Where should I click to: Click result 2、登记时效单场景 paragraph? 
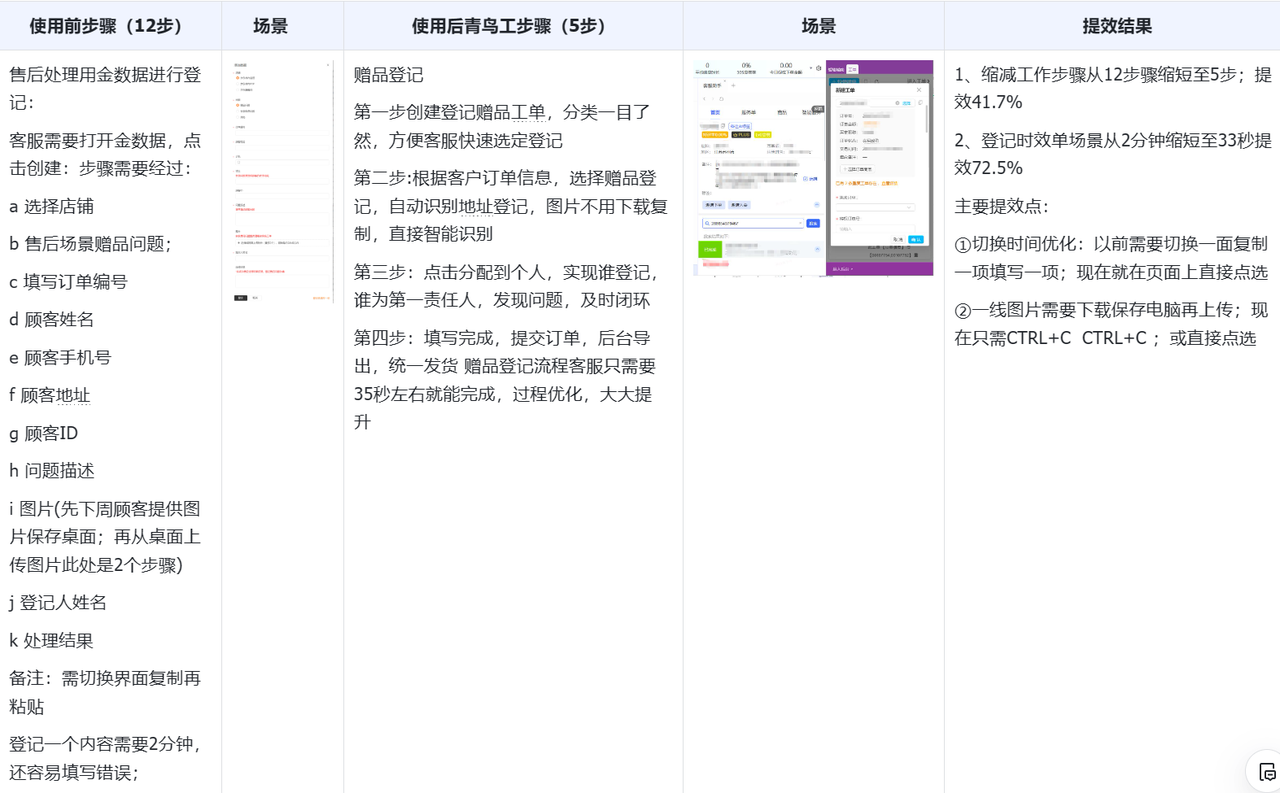[1113, 154]
